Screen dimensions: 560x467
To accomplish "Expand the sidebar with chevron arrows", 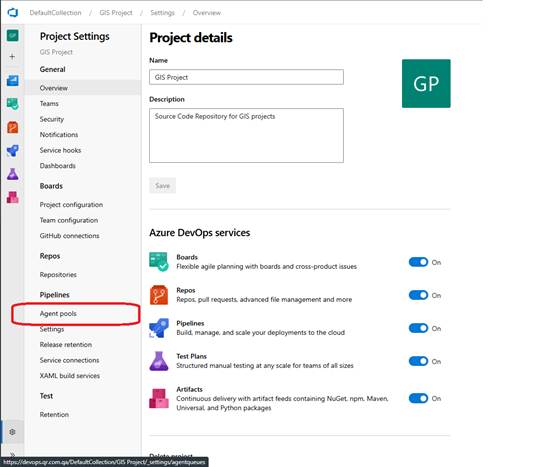I will [x=12, y=454].
